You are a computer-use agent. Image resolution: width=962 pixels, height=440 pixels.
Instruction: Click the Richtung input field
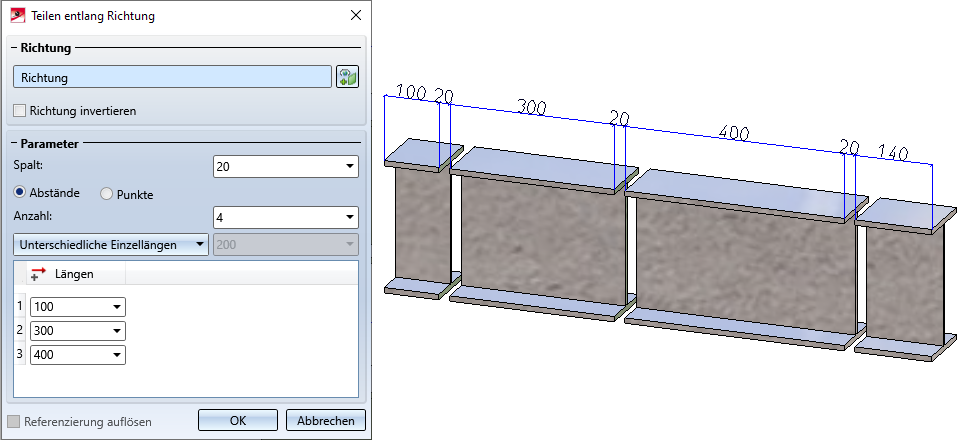(x=172, y=77)
